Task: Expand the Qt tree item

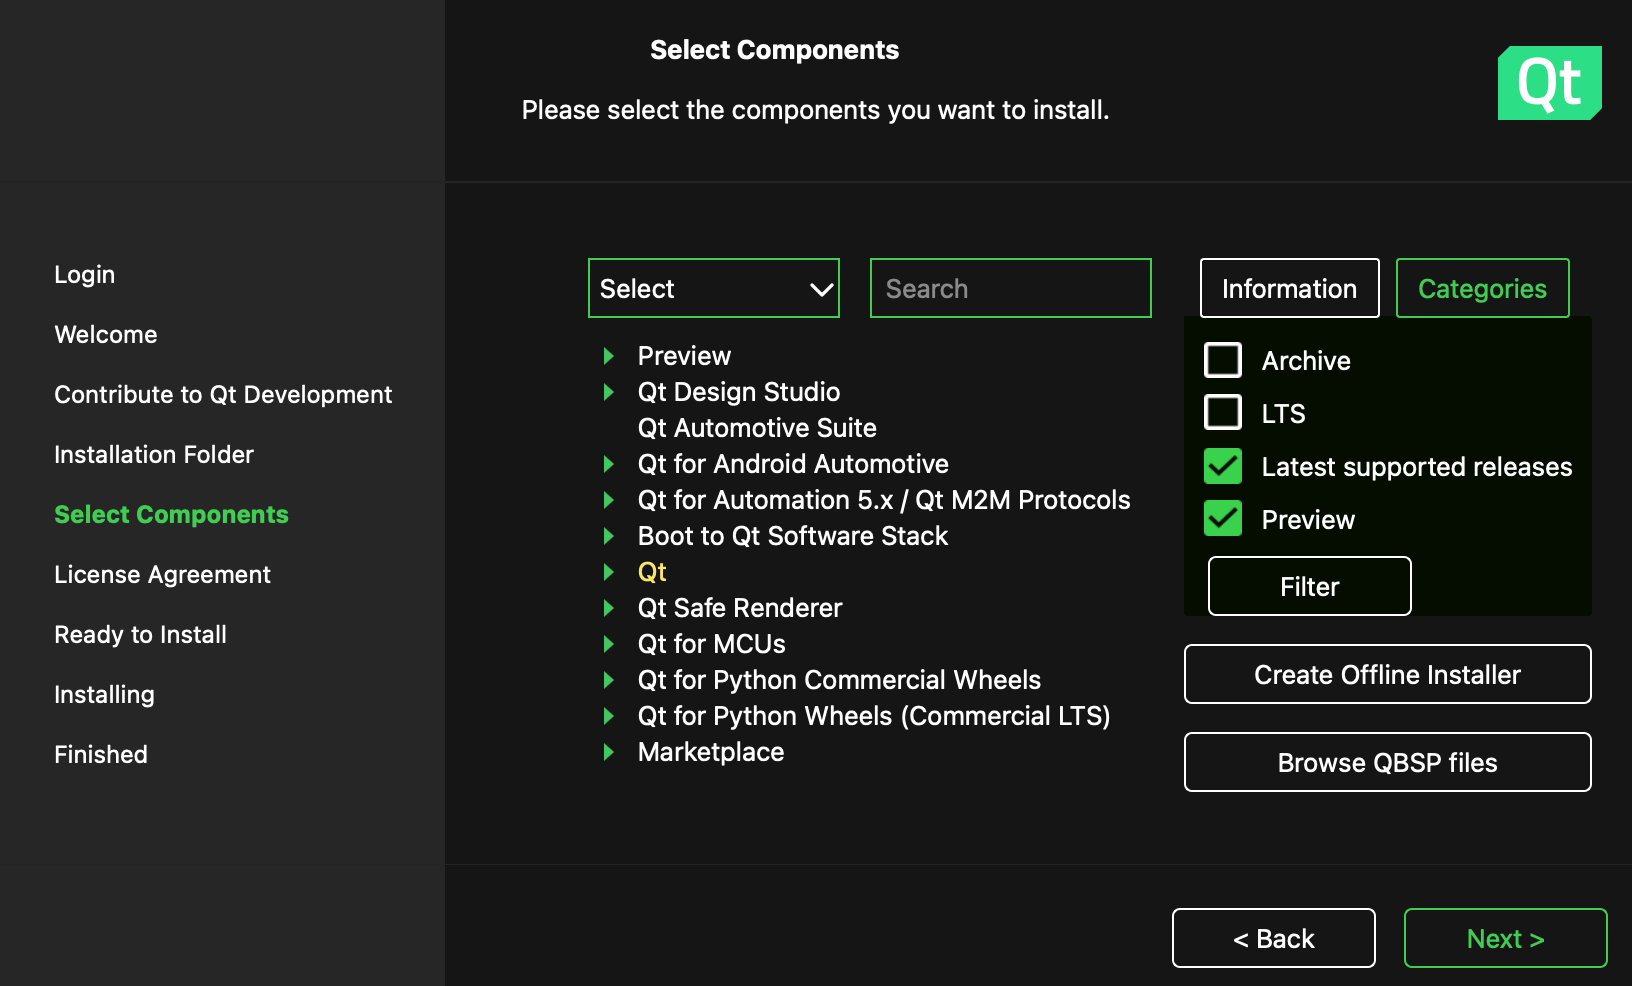Action: pos(608,571)
